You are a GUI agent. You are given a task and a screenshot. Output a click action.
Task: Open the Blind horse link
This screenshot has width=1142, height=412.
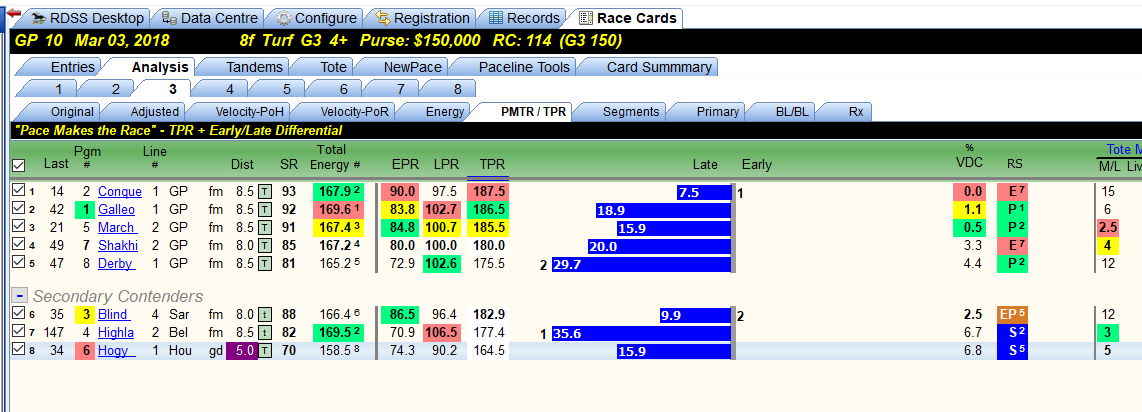point(114,314)
